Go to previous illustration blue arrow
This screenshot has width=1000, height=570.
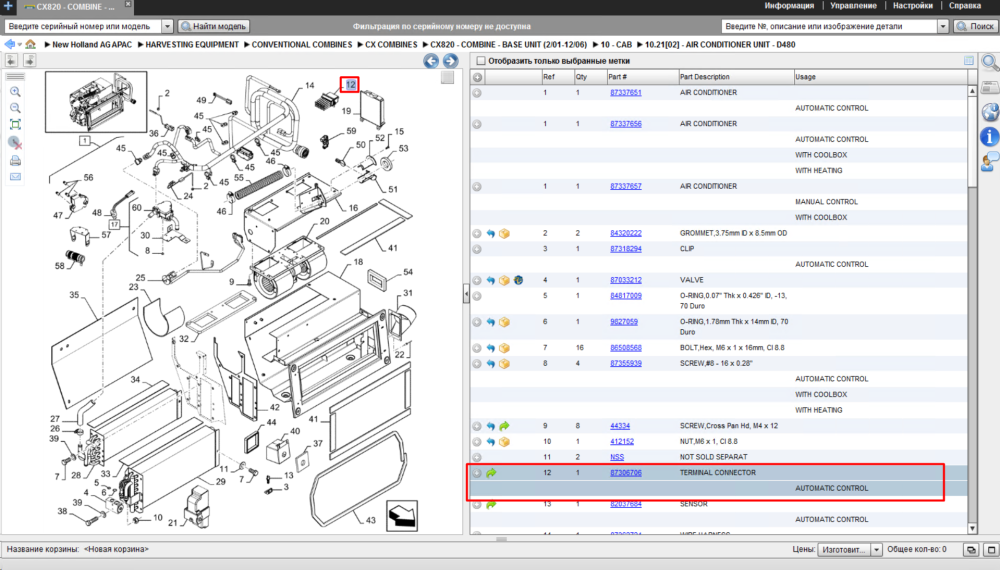point(431,61)
